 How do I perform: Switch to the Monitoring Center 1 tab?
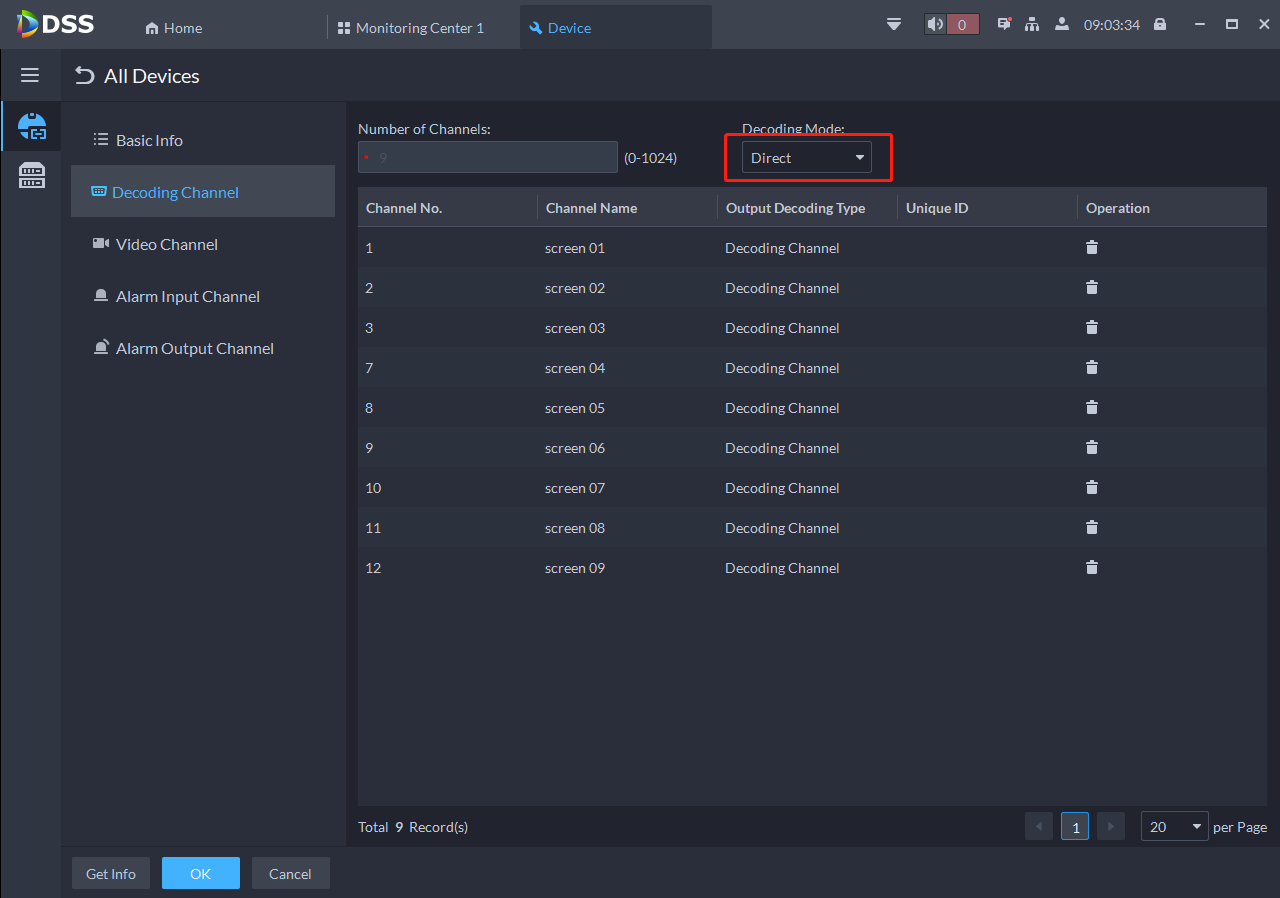pos(411,28)
